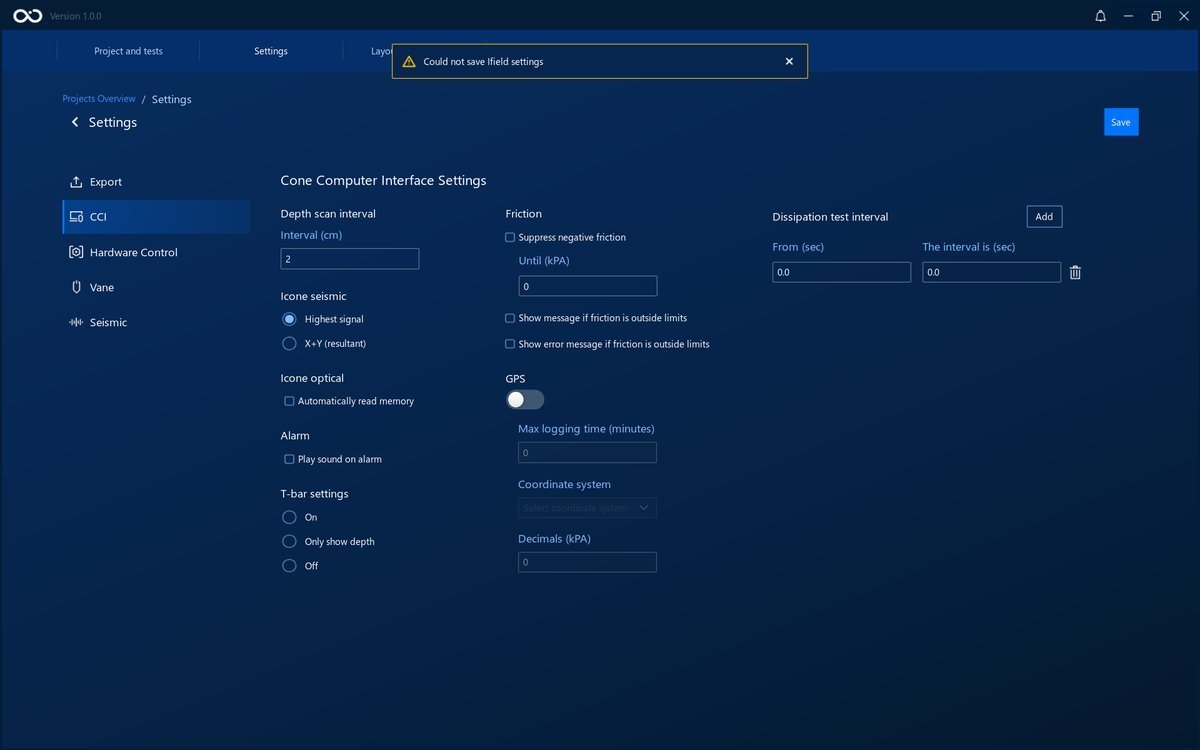Open the Project and tests tab
This screenshot has height=750, width=1200.
pos(128,51)
